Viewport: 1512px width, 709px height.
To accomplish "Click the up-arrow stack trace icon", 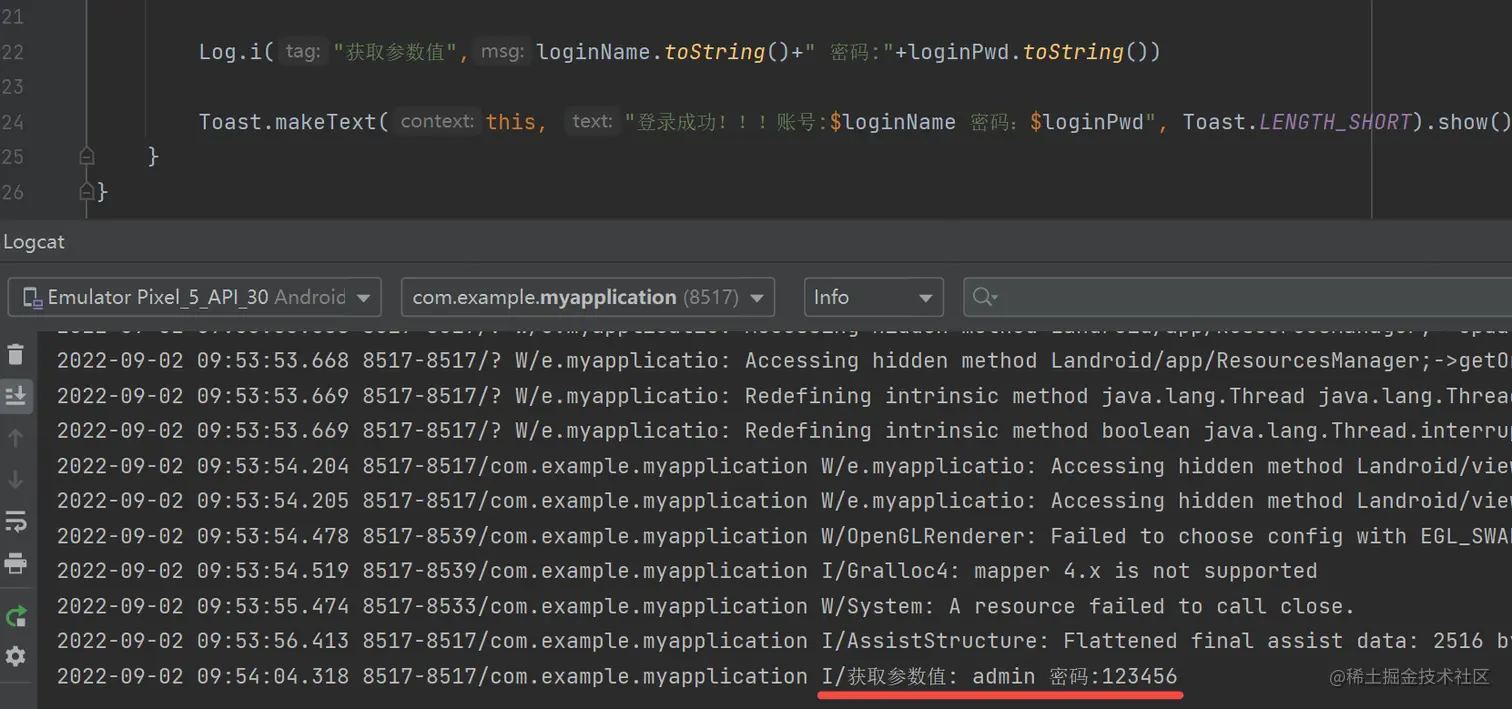I will tap(16, 438).
